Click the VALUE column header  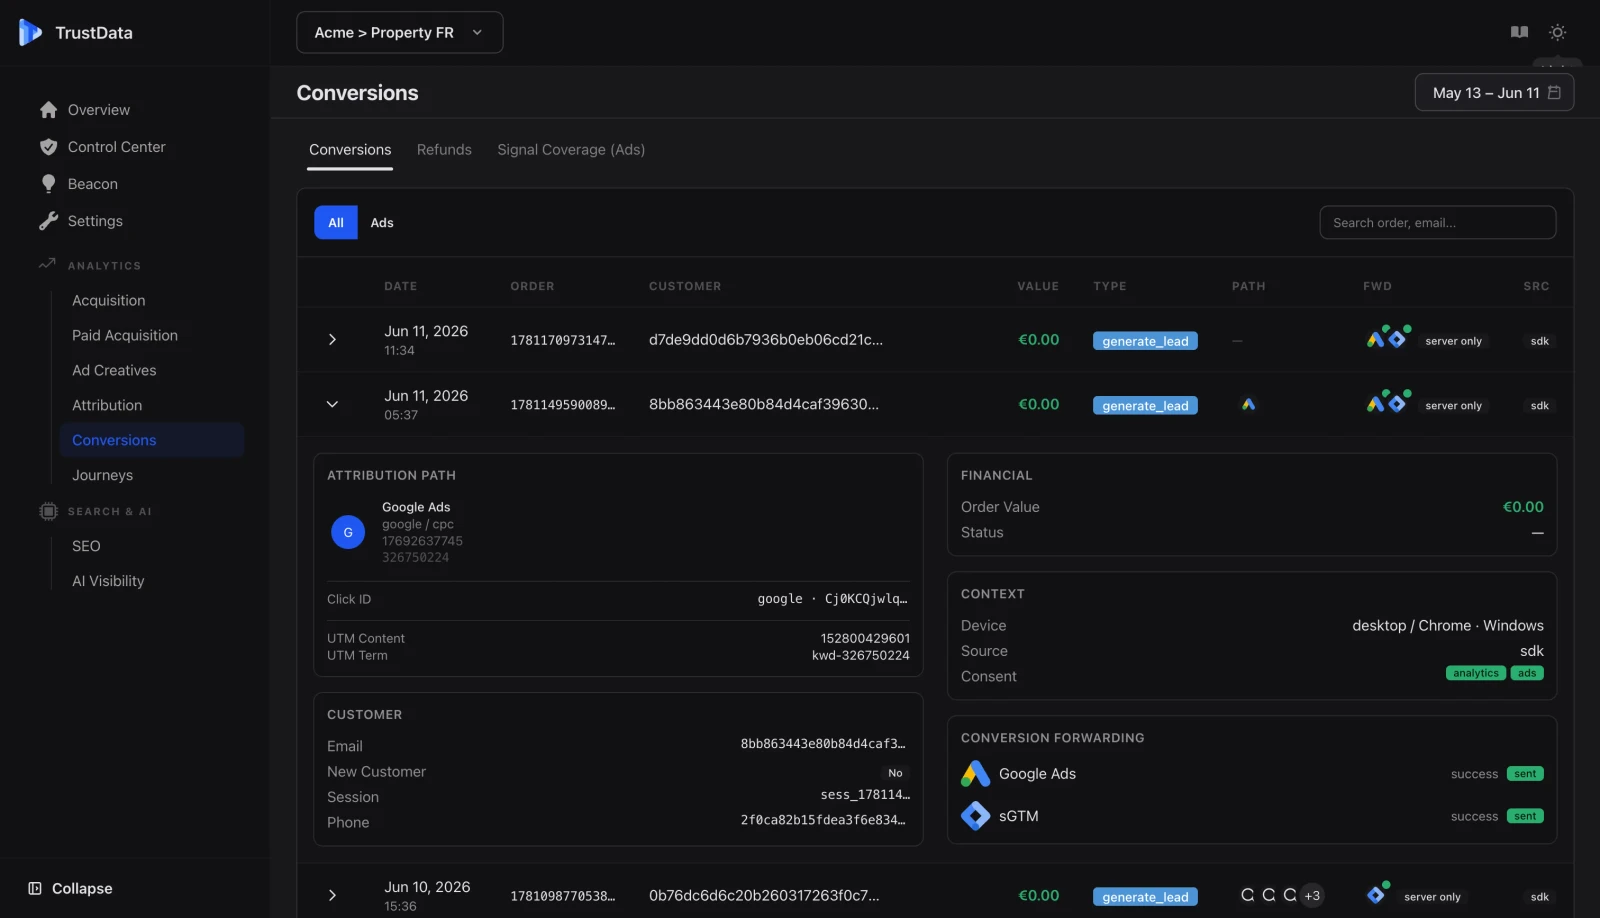(x=1038, y=286)
